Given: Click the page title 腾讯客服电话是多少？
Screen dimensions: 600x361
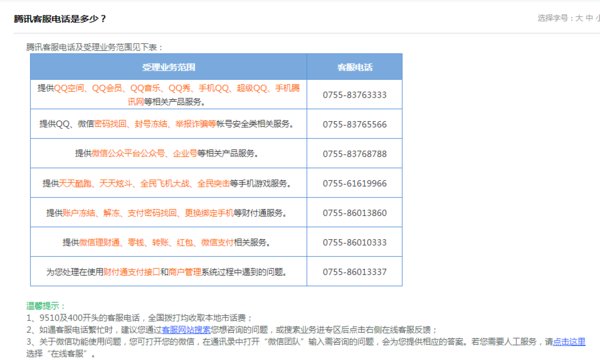Looking at the screenshot, I should tap(60, 19).
